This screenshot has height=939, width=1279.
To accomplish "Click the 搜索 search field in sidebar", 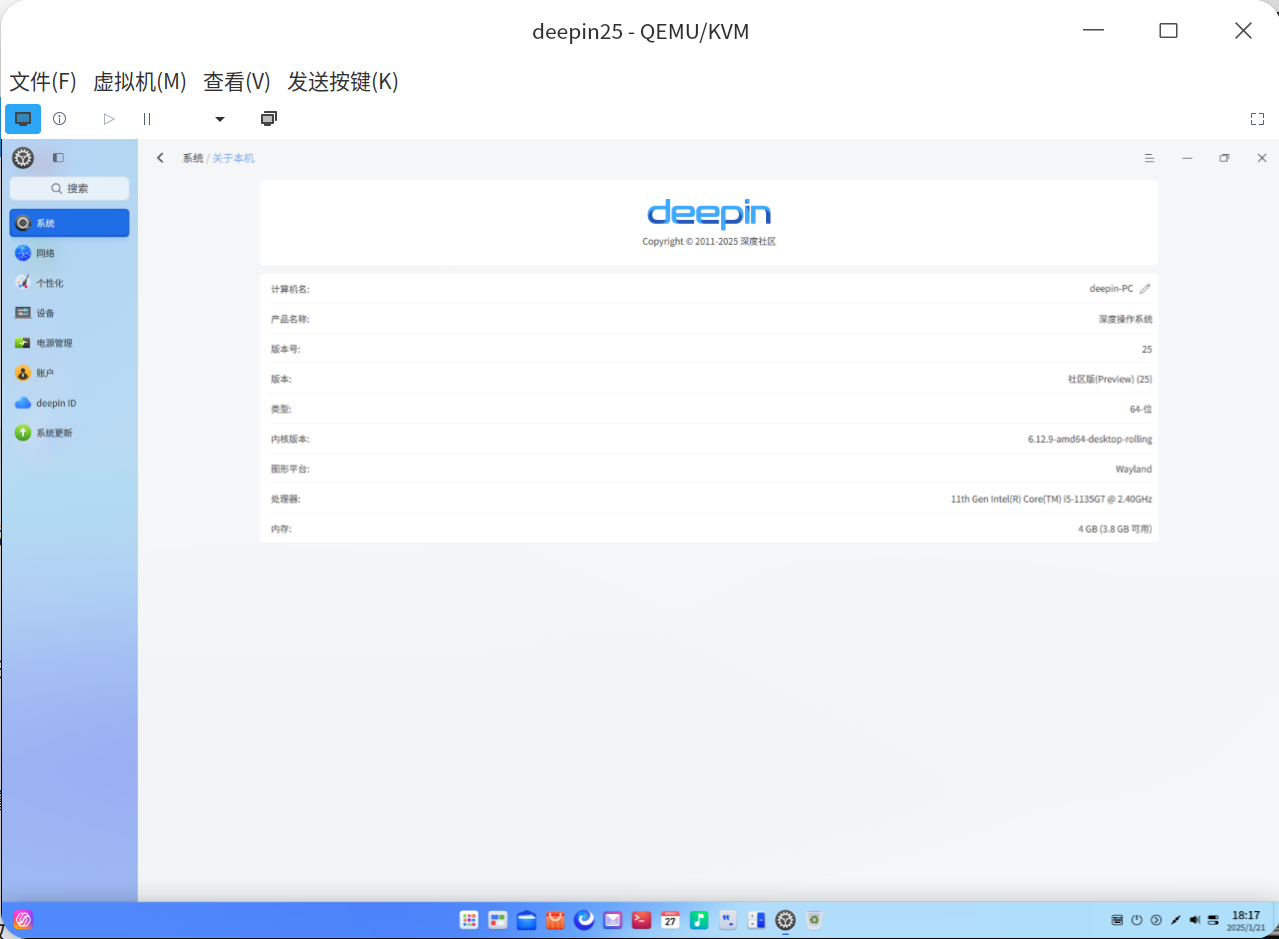I will point(69,188).
